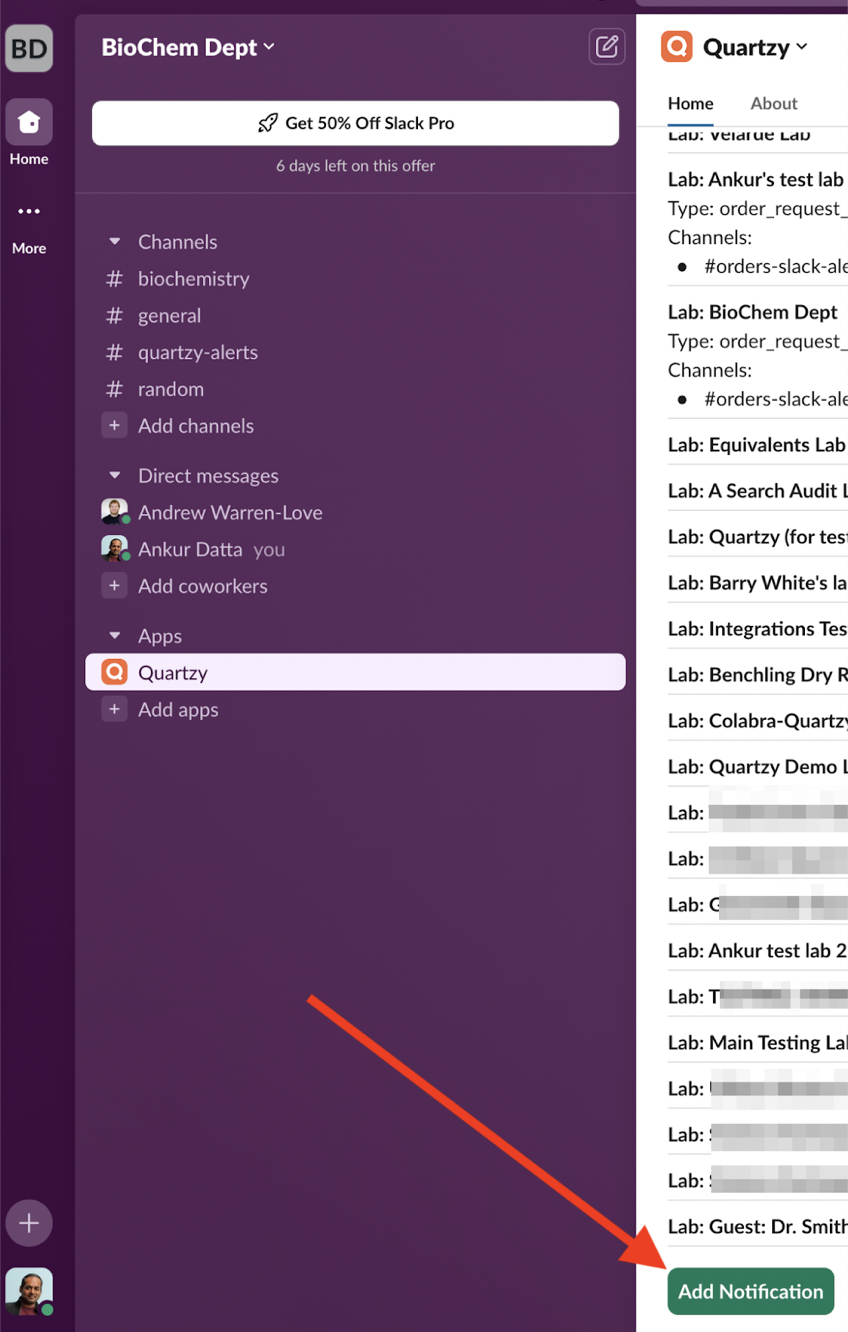Click the rocket icon on Slack Pro offer

[x=267, y=123]
